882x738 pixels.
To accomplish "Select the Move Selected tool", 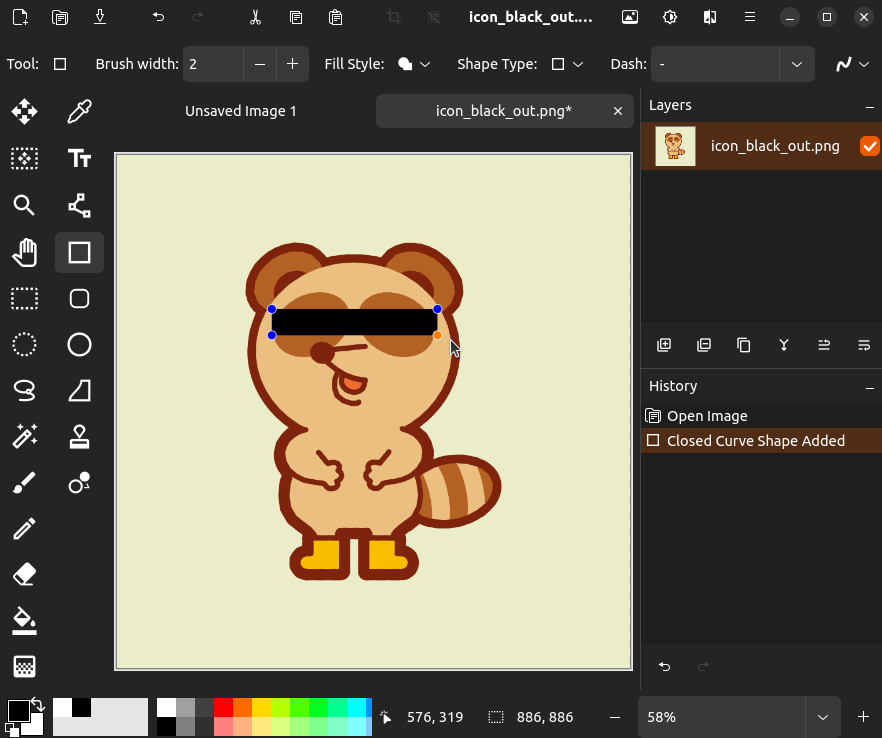I will pyautogui.click(x=24, y=111).
